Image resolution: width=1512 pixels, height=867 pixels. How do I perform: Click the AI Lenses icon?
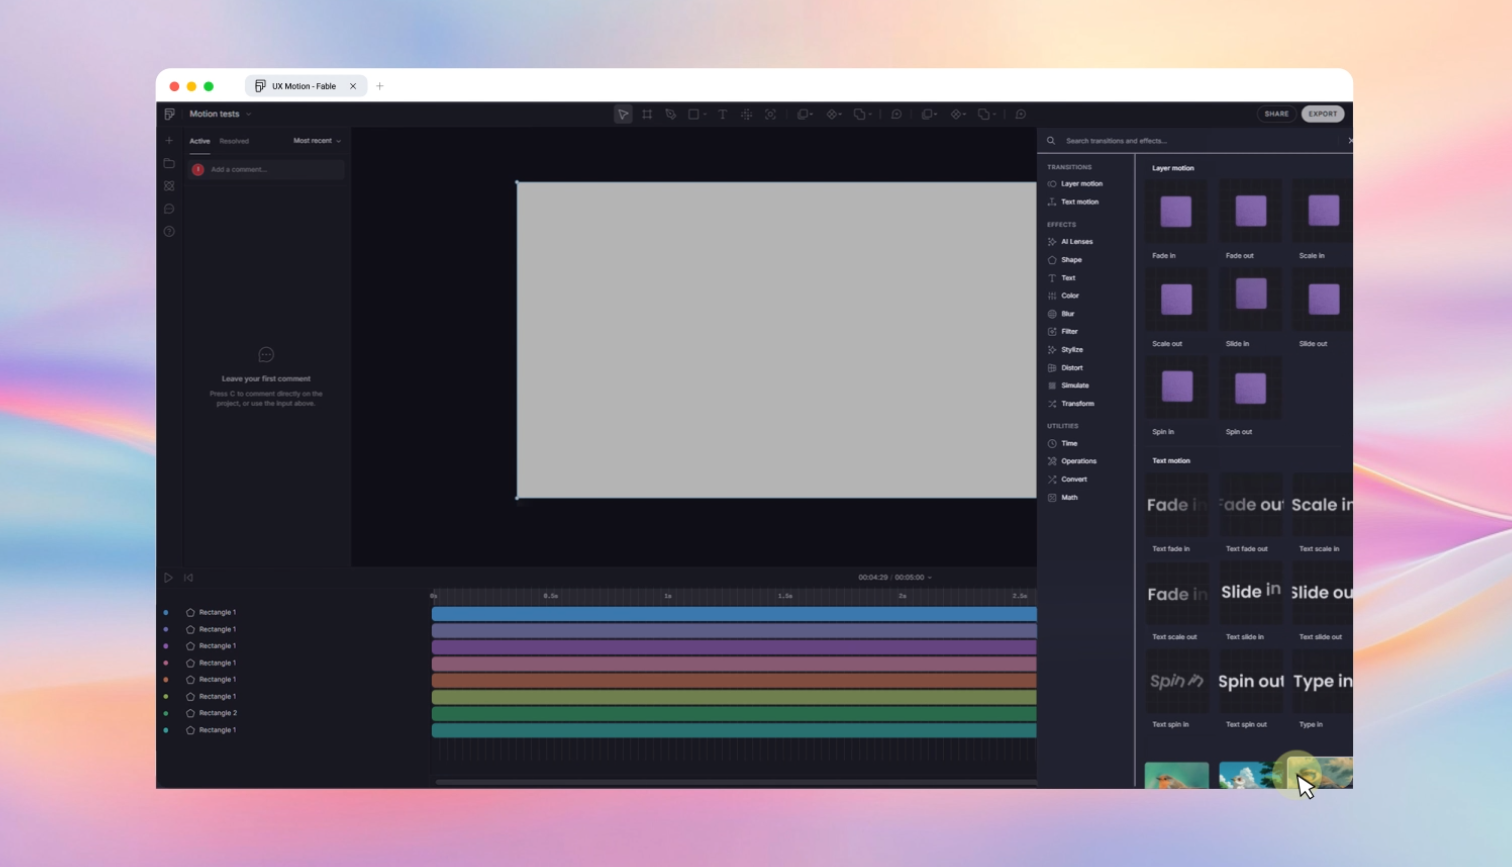[x=1052, y=242]
